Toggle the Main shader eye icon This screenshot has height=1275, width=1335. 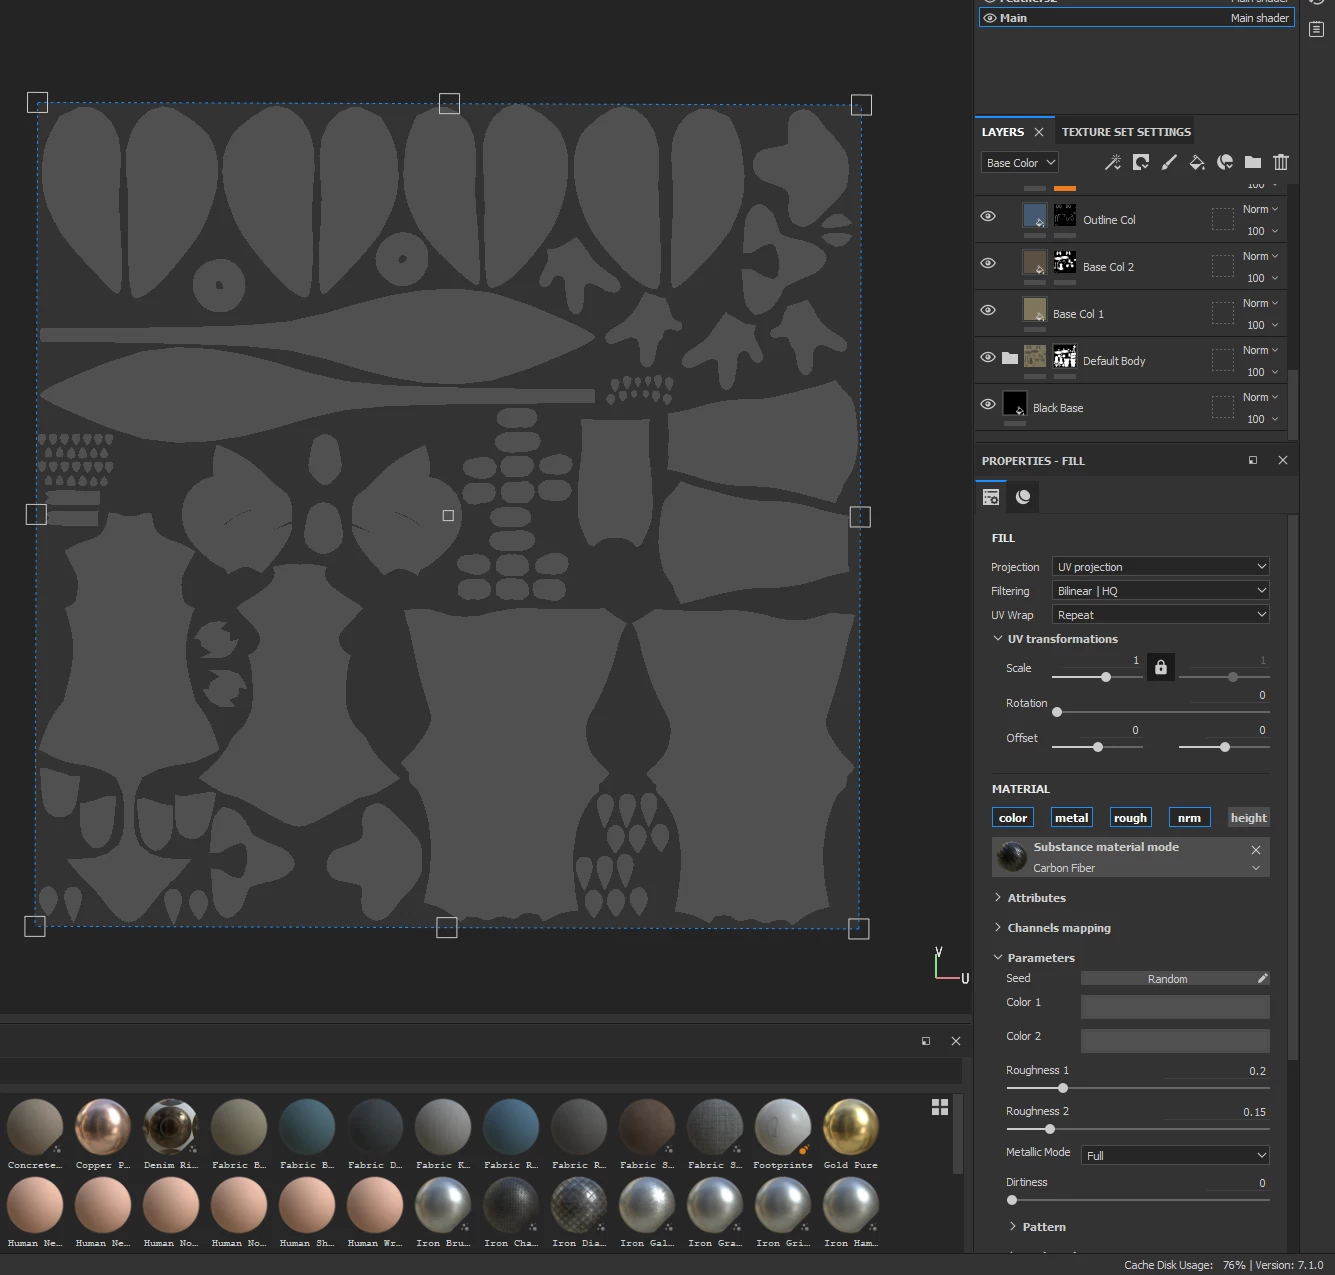(990, 18)
